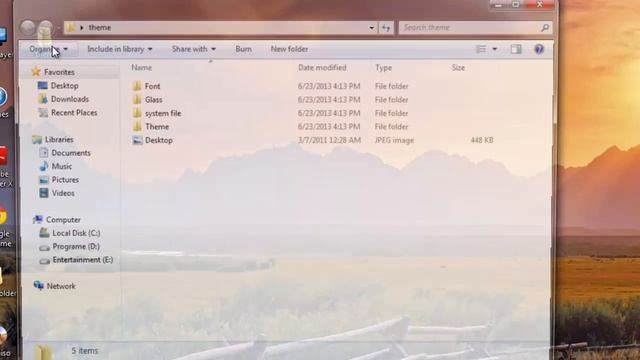Click the Glass folder name

pyautogui.click(x=153, y=100)
